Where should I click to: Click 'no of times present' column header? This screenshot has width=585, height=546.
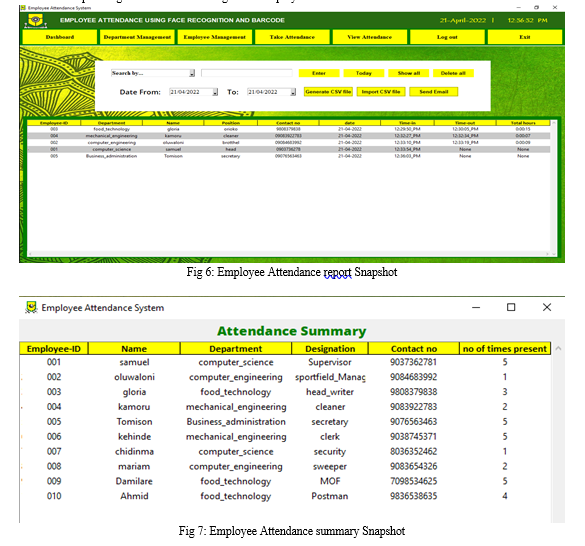(504, 349)
